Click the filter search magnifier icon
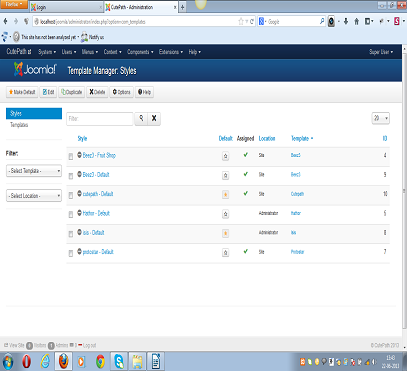 coord(141,118)
